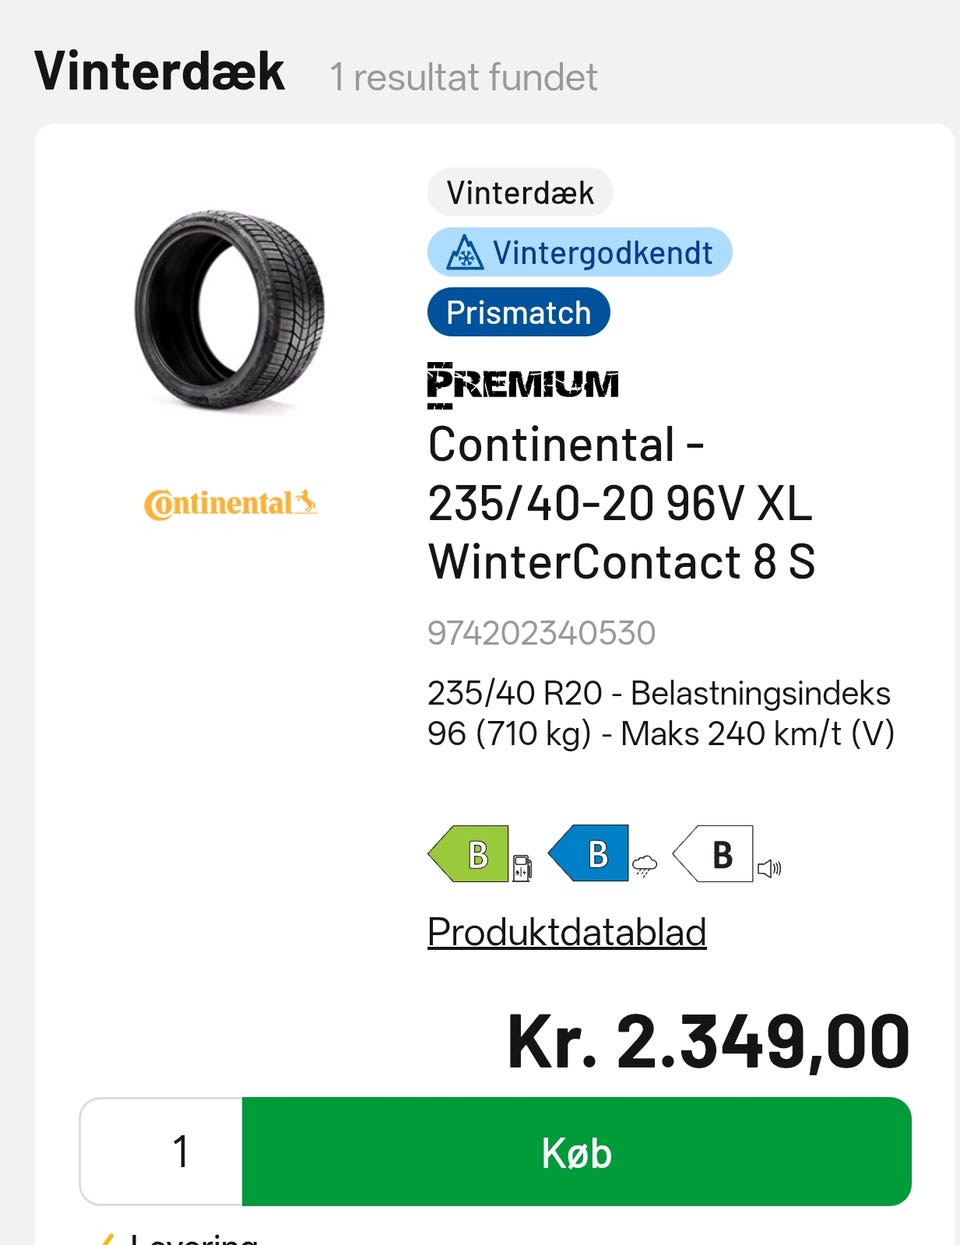Select the Vintergodkendt badge
Screen dimensions: 960x1245
(580, 252)
